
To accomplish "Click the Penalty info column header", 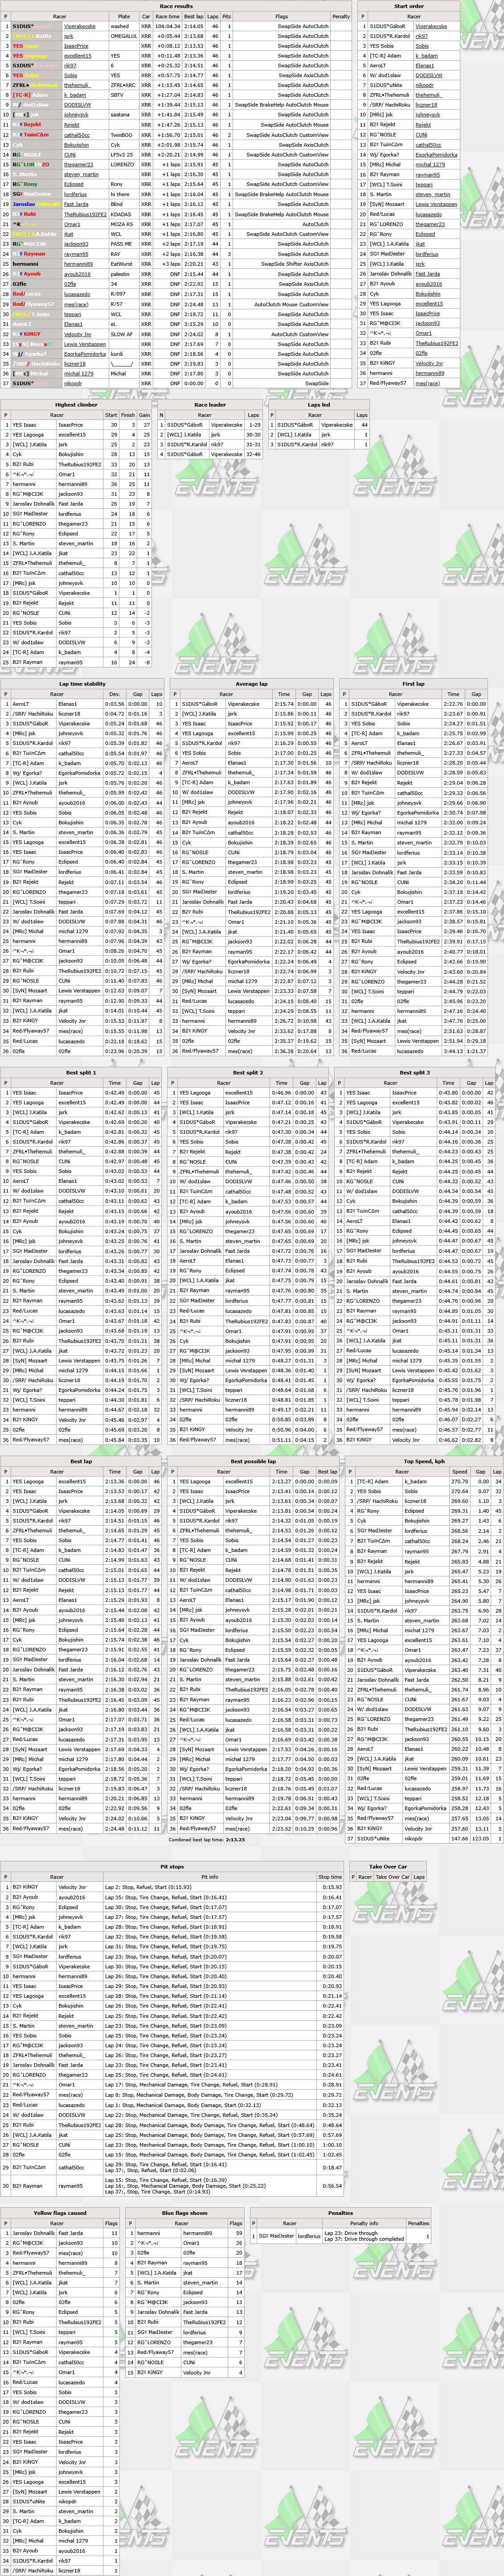I will click(x=364, y=2223).
